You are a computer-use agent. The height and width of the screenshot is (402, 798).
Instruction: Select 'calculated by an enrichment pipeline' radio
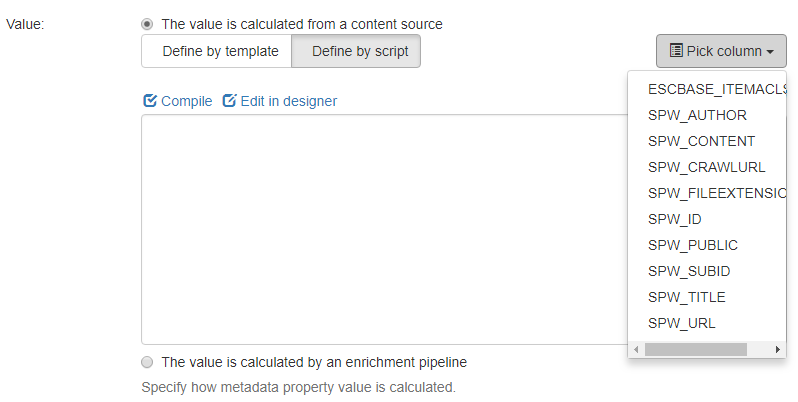[148, 362]
